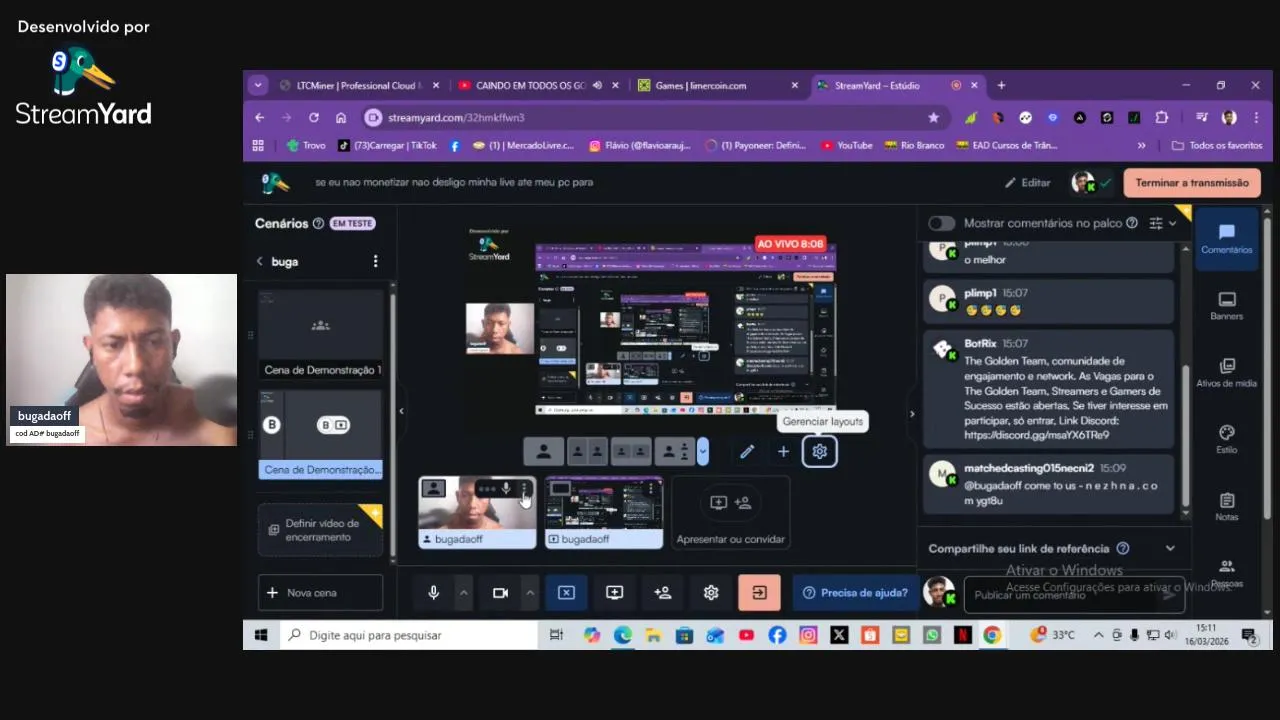Image resolution: width=1280 pixels, height=720 pixels.
Task: Select the Cena de Demonstração 1 scene thumbnail
Action: coord(320,335)
